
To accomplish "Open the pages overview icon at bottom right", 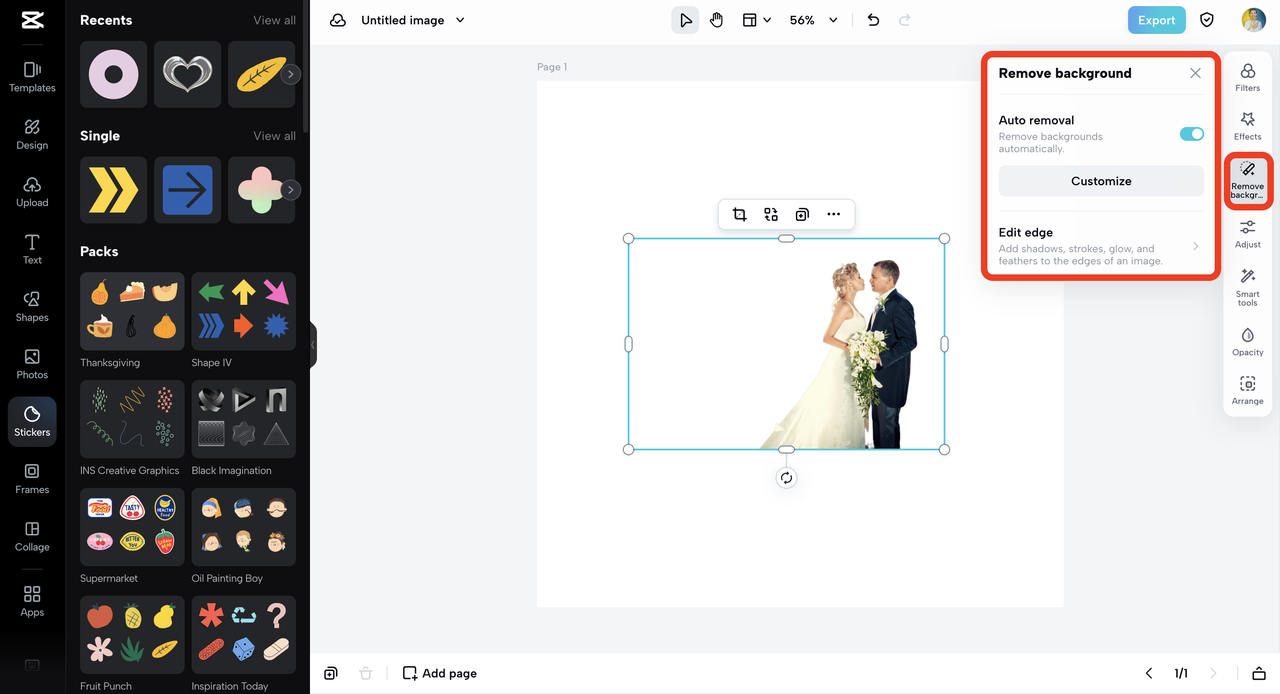I will [1259, 673].
